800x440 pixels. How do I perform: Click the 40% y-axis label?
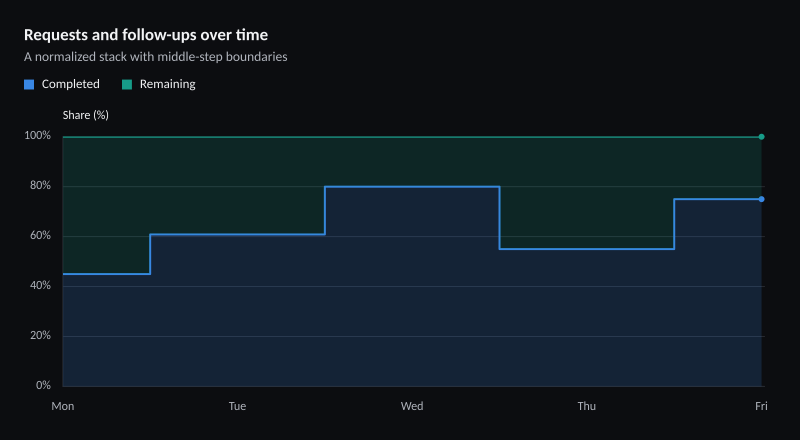[x=42, y=286]
